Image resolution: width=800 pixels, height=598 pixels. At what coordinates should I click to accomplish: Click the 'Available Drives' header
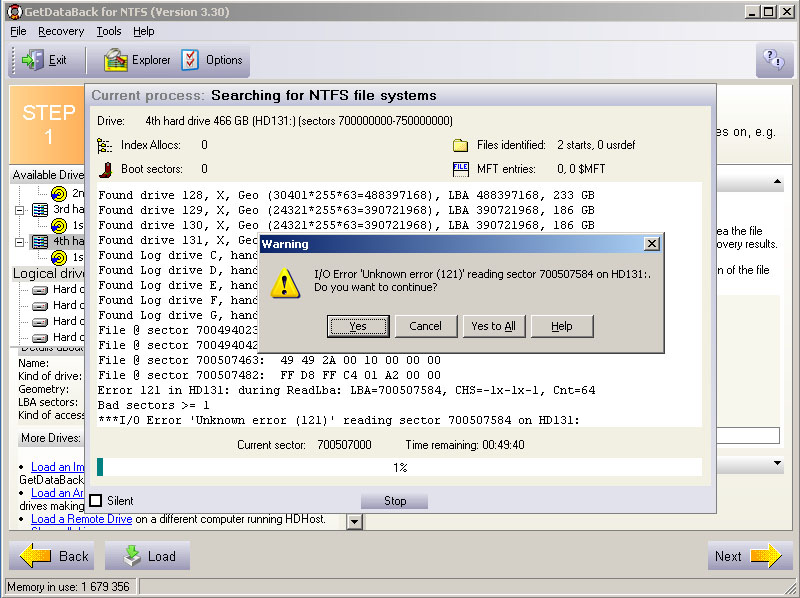point(48,175)
